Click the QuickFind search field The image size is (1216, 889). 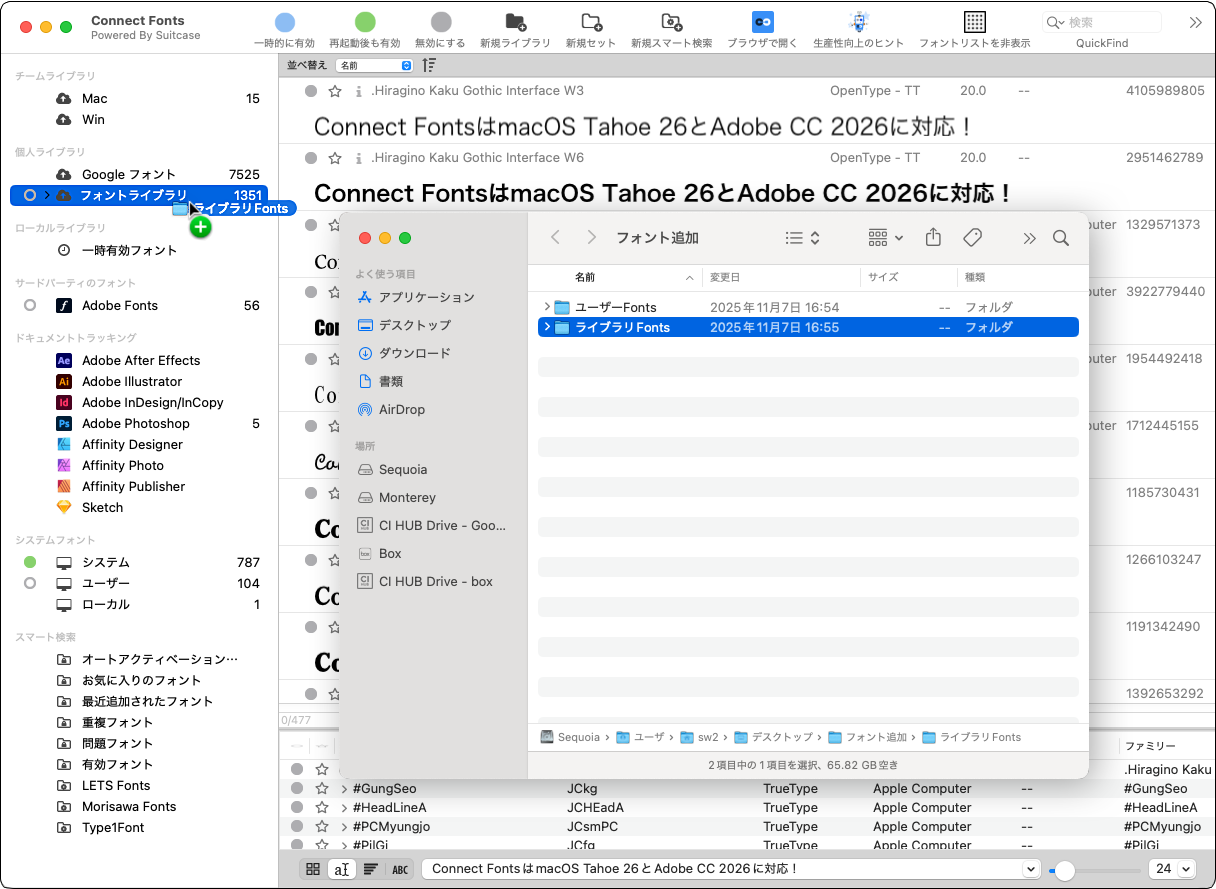[x=1102, y=22]
